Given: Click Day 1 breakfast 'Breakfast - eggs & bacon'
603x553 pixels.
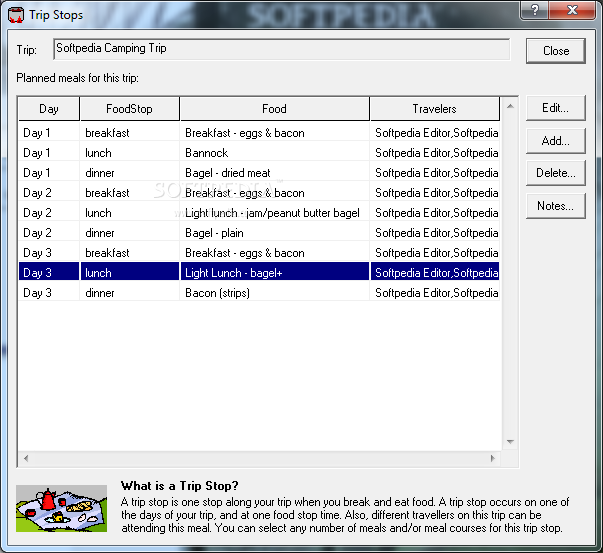Looking at the screenshot, I should (275, 133).
